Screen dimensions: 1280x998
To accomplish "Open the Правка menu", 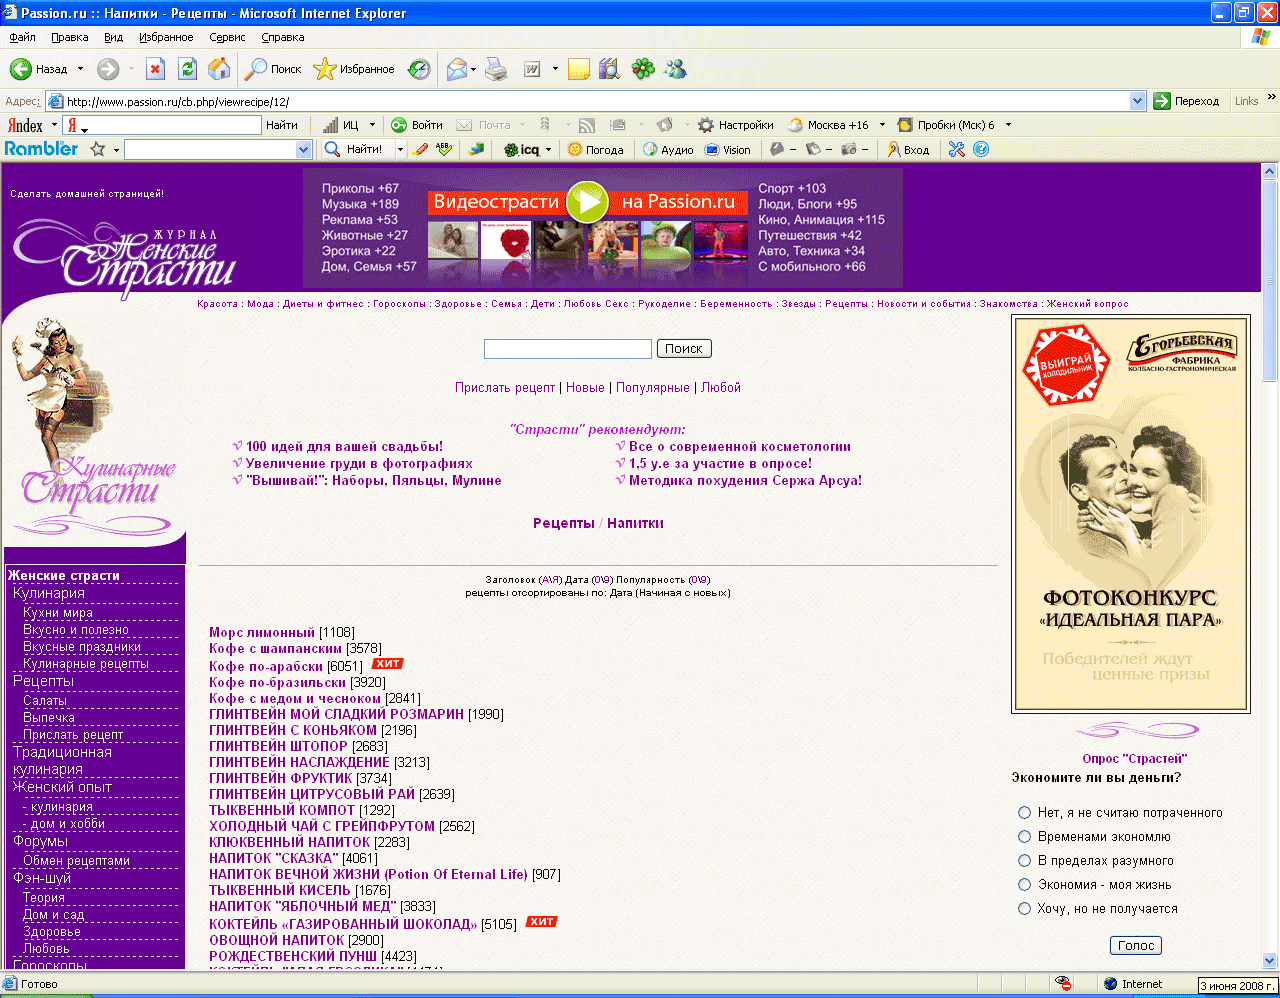I will (70, 37).
